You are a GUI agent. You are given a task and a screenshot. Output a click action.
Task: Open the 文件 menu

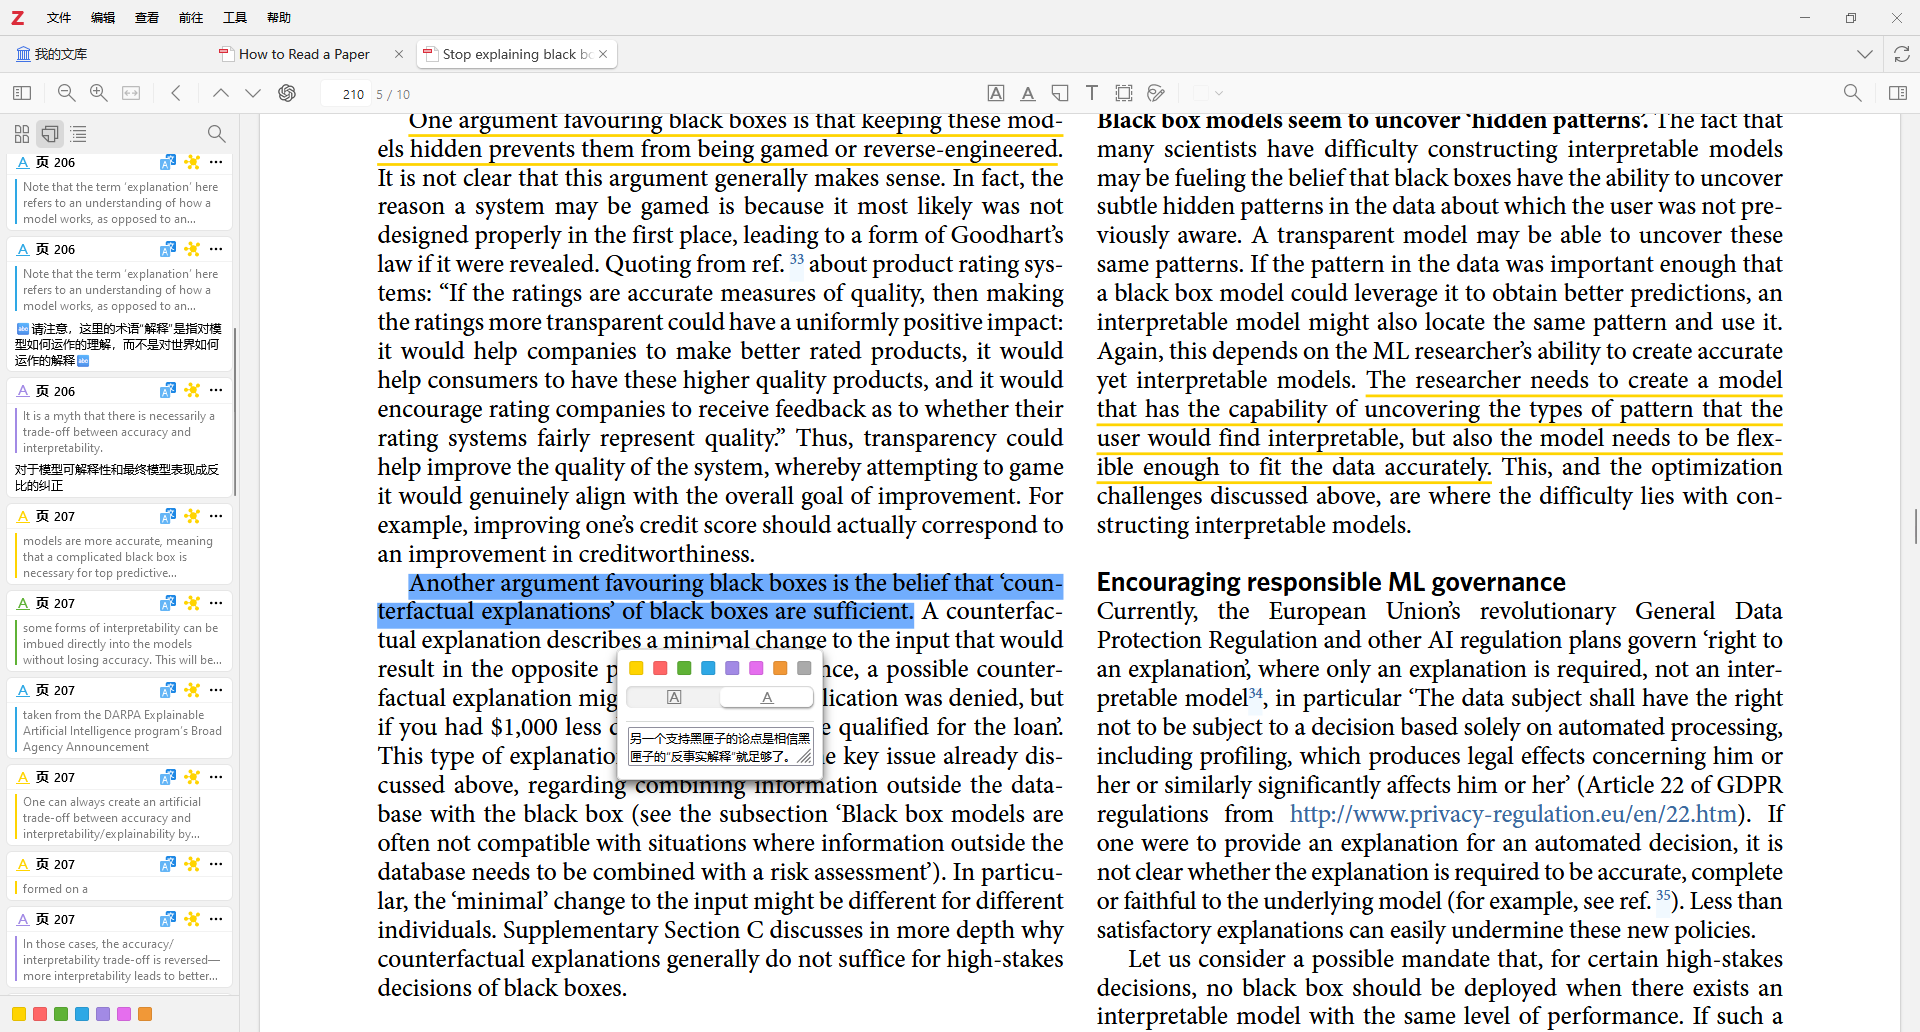click(59, 17)
